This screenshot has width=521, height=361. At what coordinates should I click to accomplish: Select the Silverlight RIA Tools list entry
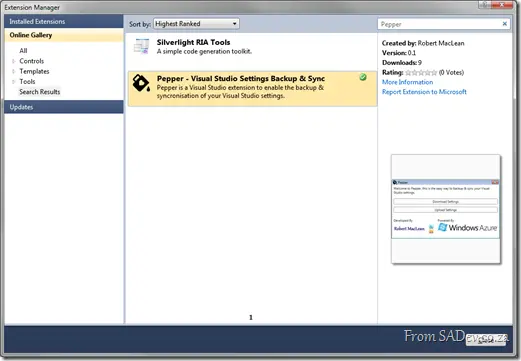click(x=252, y=51)
